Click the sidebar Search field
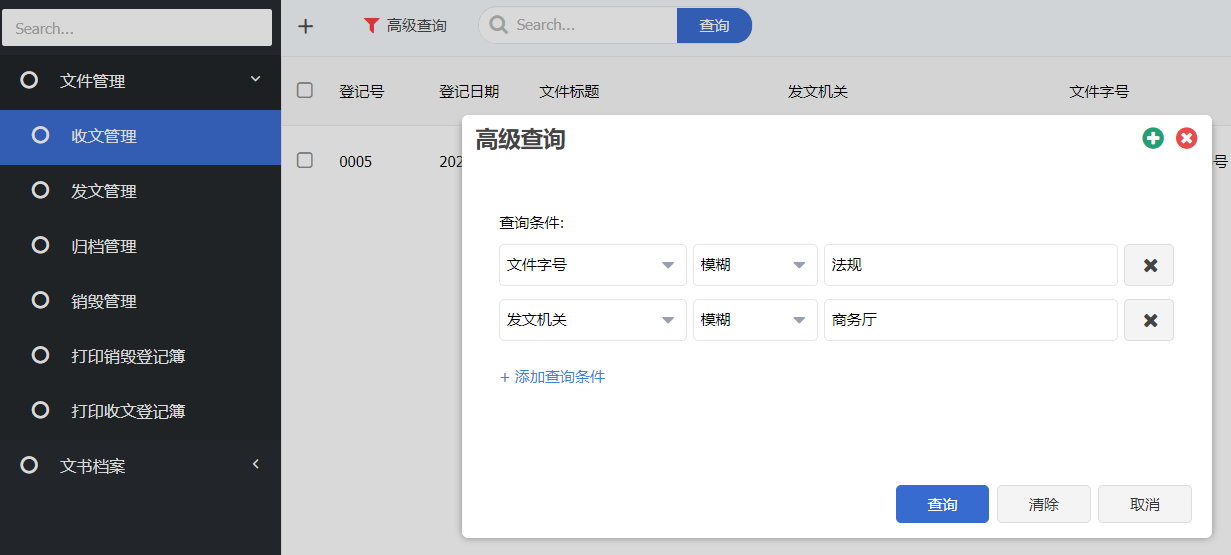The height and width of the screenshot is (555, 1231). (137, 28)
